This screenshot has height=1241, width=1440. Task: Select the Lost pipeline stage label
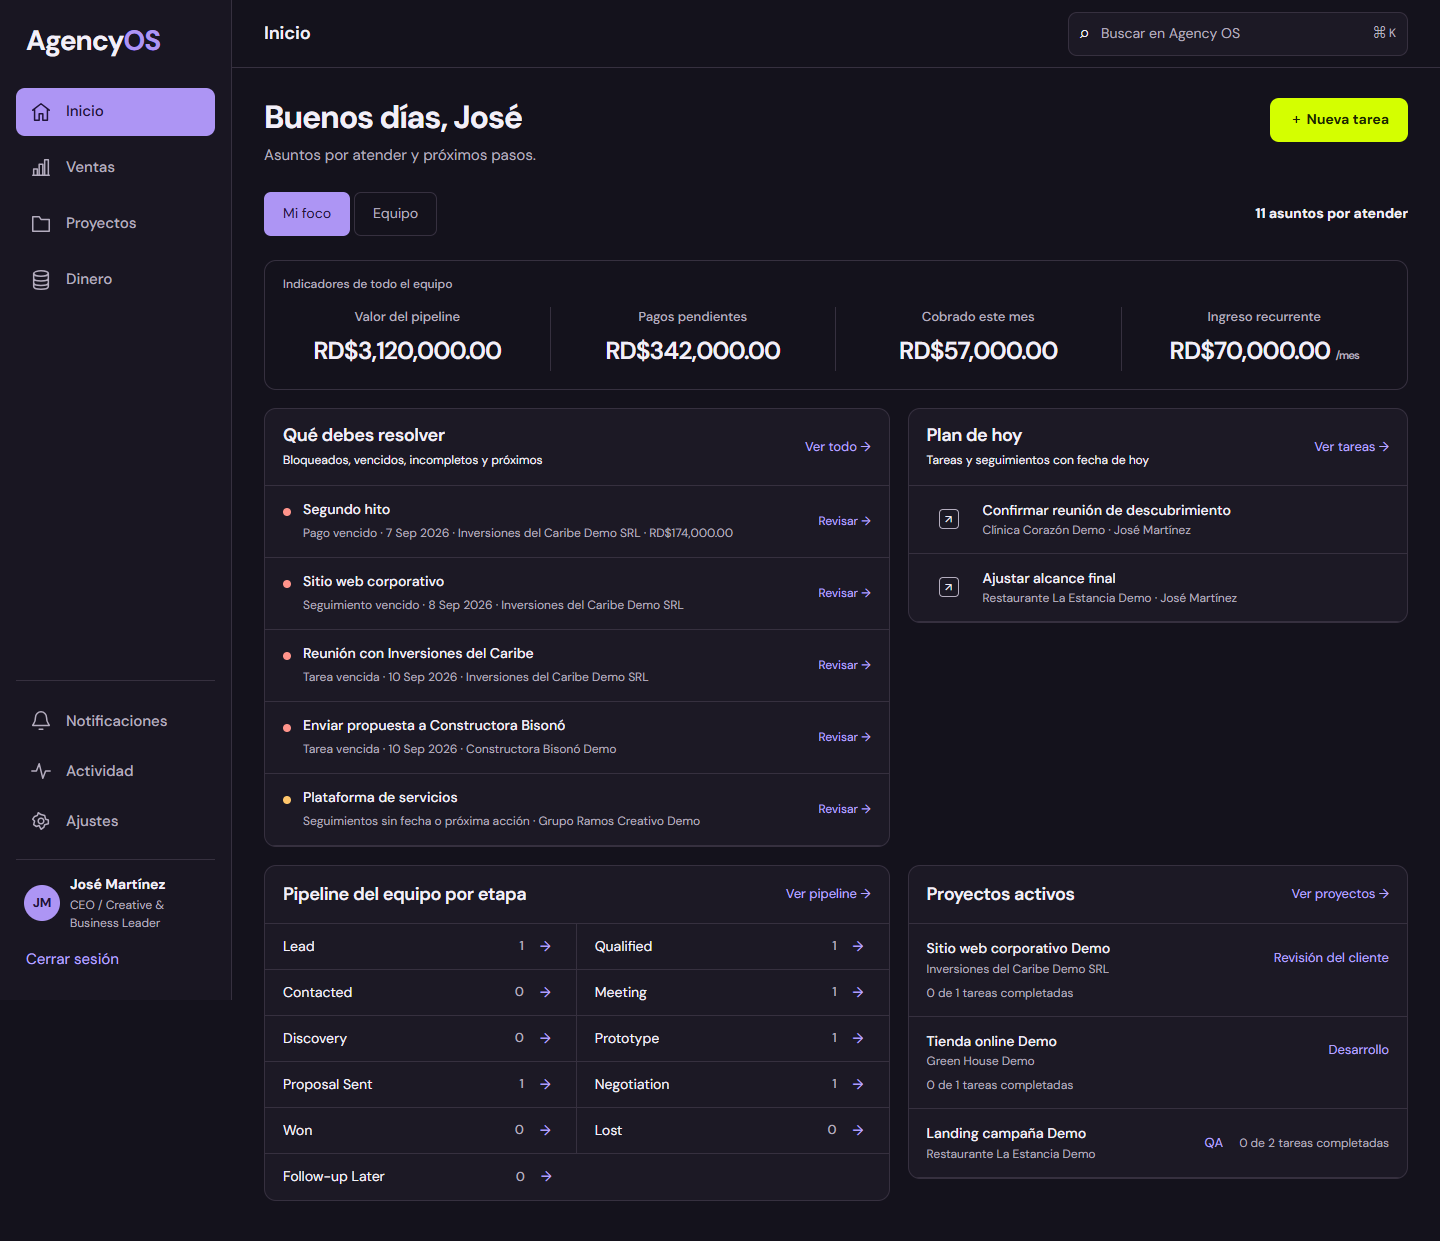click(x=608, y=1130)
